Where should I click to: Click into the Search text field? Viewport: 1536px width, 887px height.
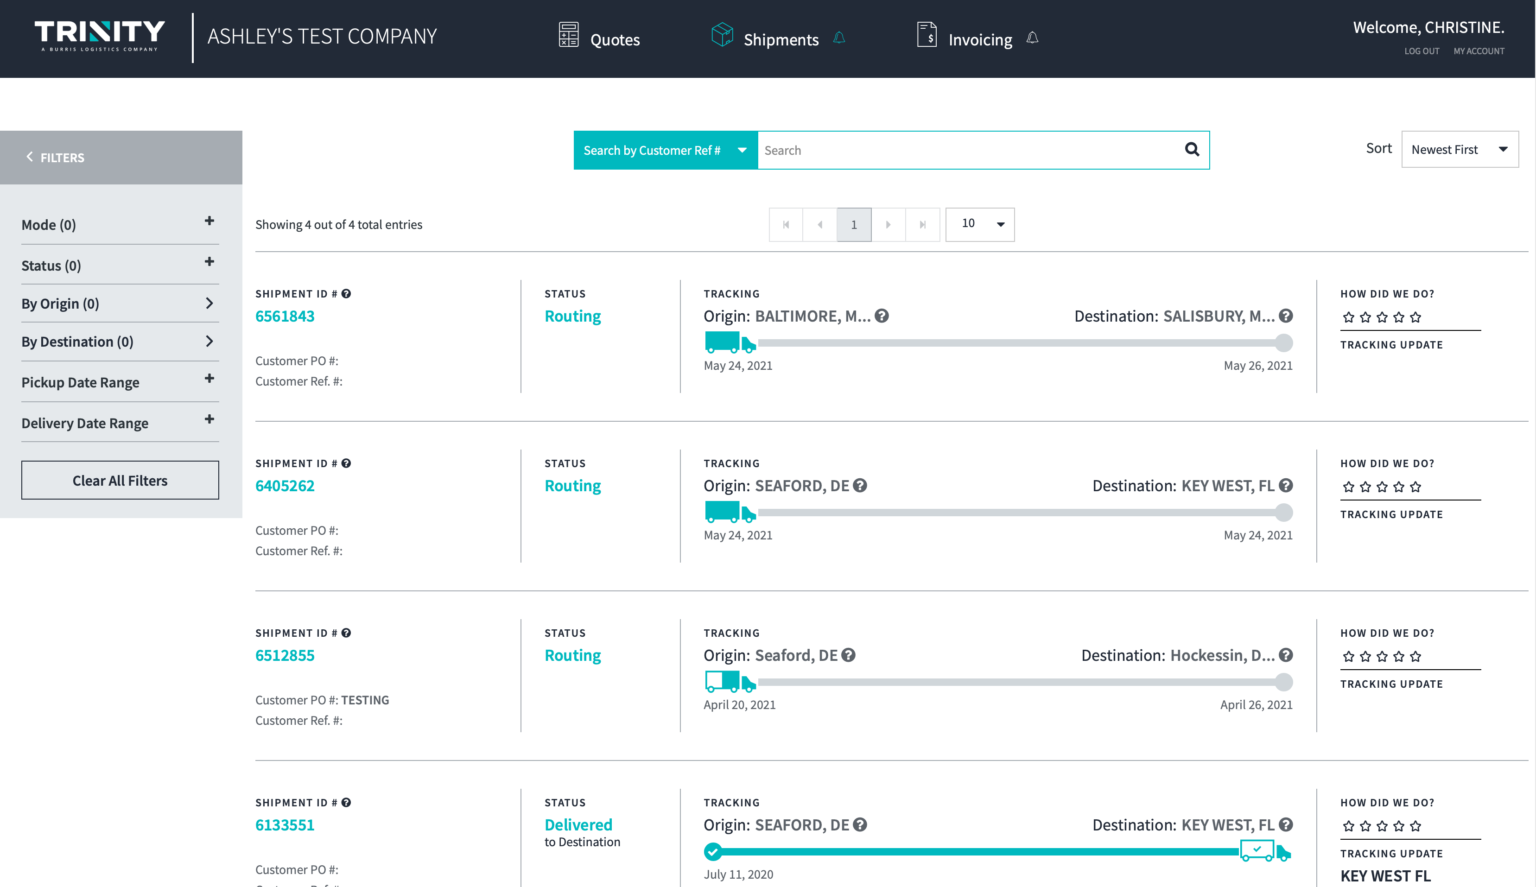click(x=965, y=150)
